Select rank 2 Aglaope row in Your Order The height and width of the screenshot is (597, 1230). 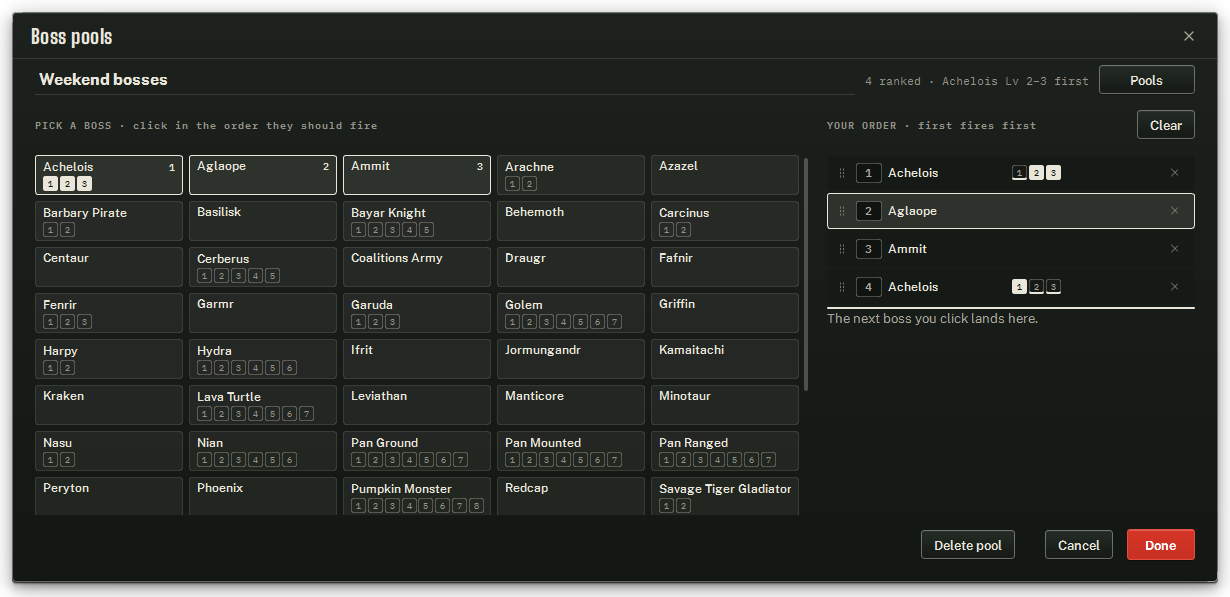[1011, 211]
